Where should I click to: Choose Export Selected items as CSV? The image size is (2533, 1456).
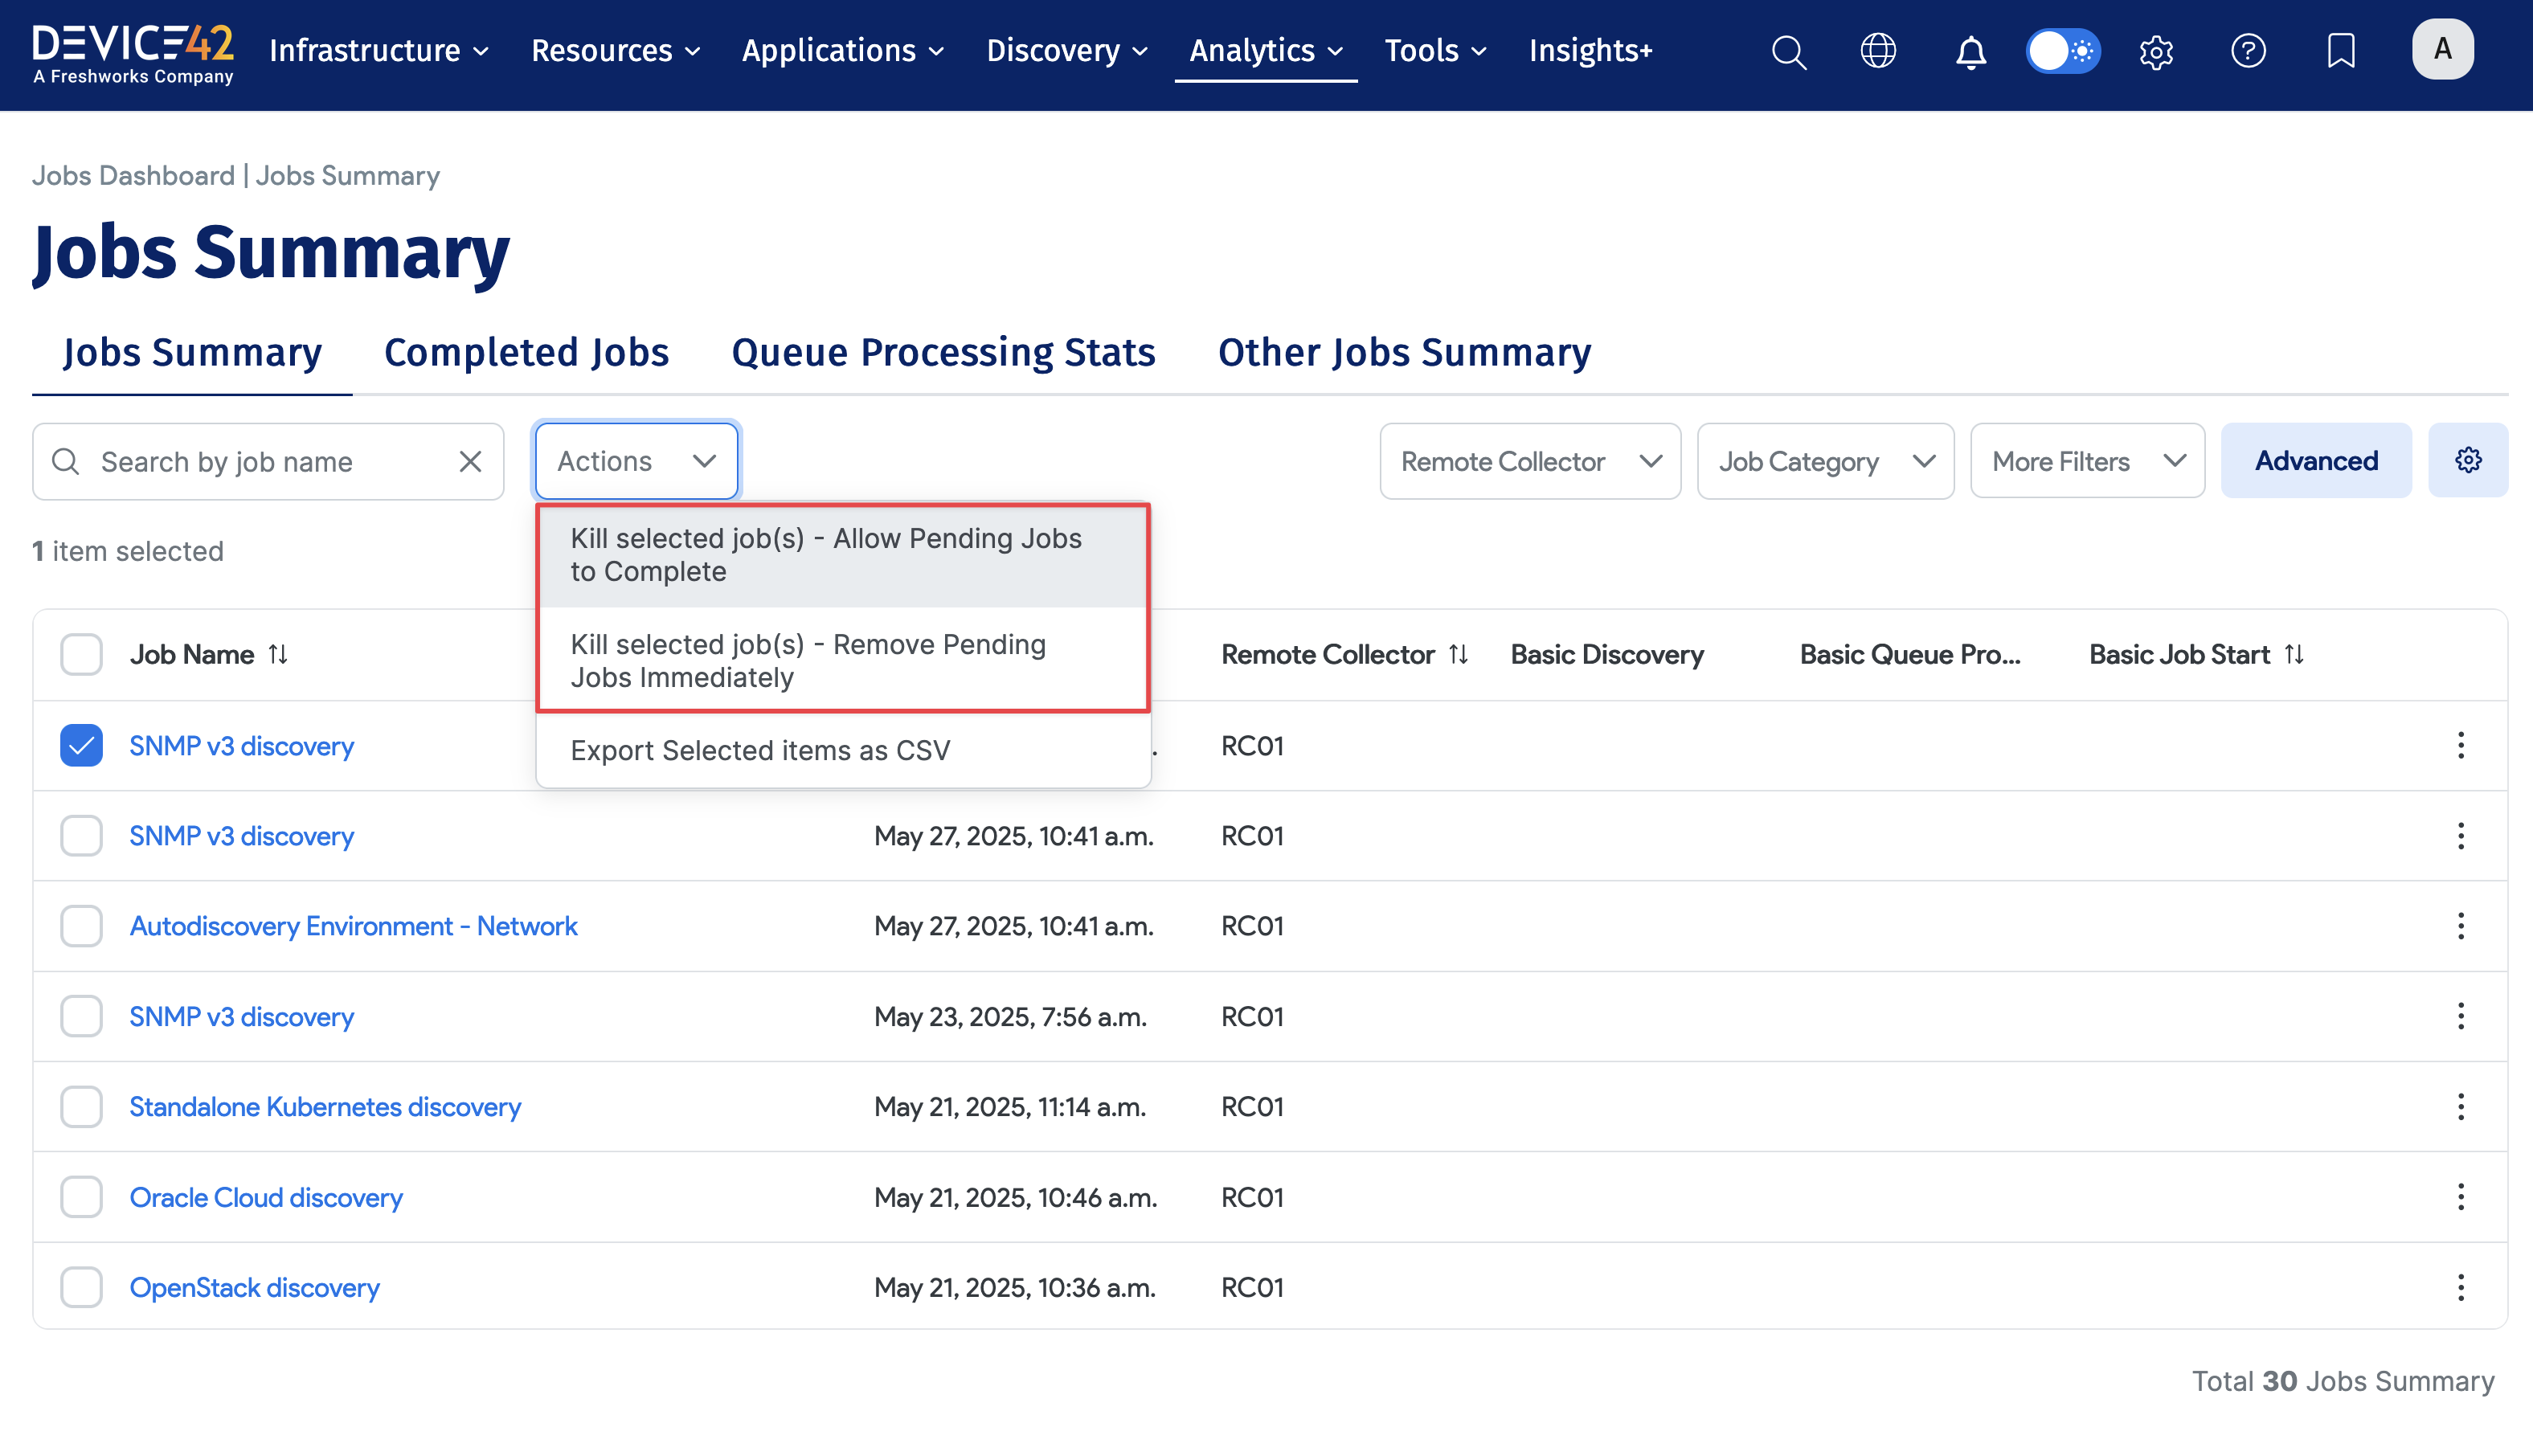pyautogui.click(x=842, y=750)
